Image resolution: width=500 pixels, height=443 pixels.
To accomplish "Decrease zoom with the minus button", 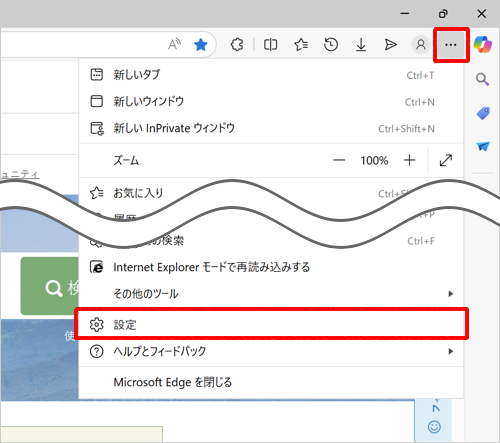I will point(339,160).
